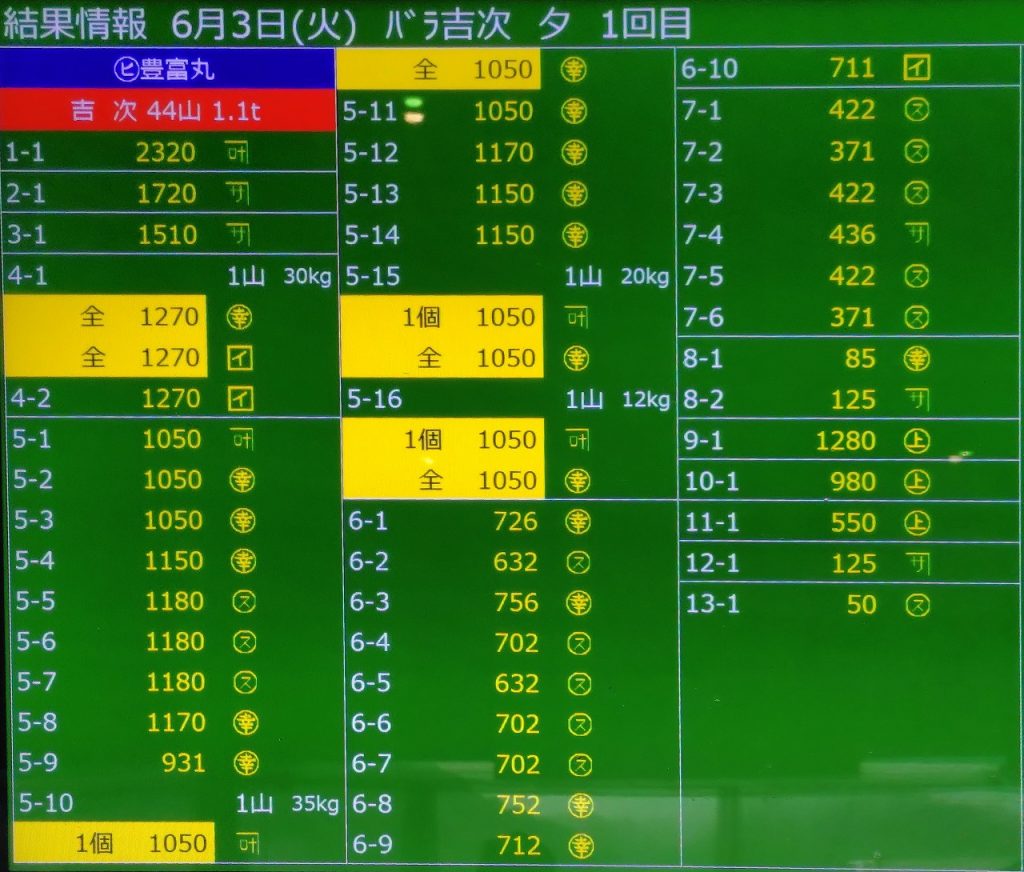Viewport: 1024px width, 872px height.
Task: Select the circular buyer mark in row 8-1
Action: pos(916,359)
